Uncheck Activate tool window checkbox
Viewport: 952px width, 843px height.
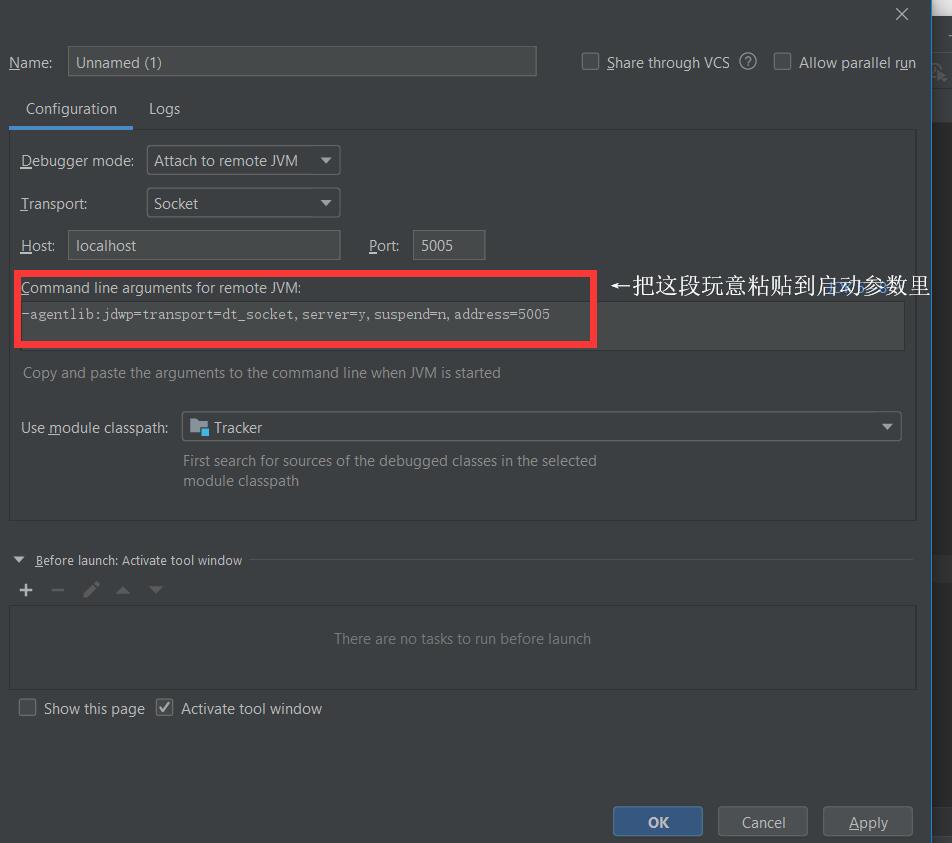[x=165, y=708]
